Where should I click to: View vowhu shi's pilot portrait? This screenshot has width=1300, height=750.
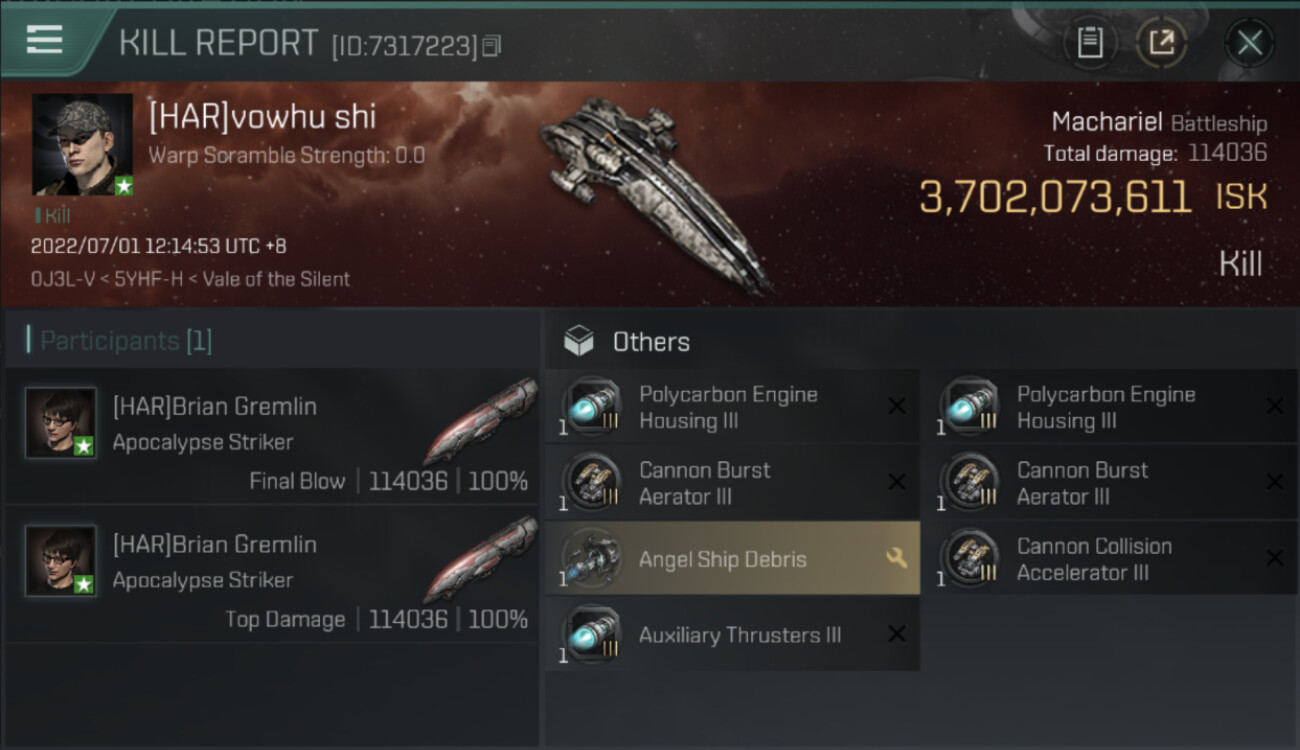[82, 144]
